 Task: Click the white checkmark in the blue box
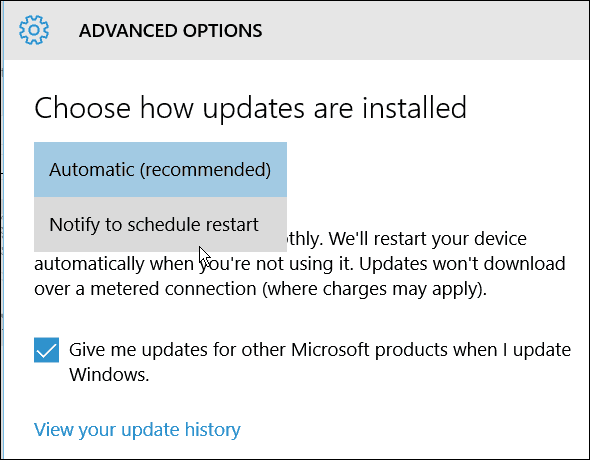pos(46,351)
